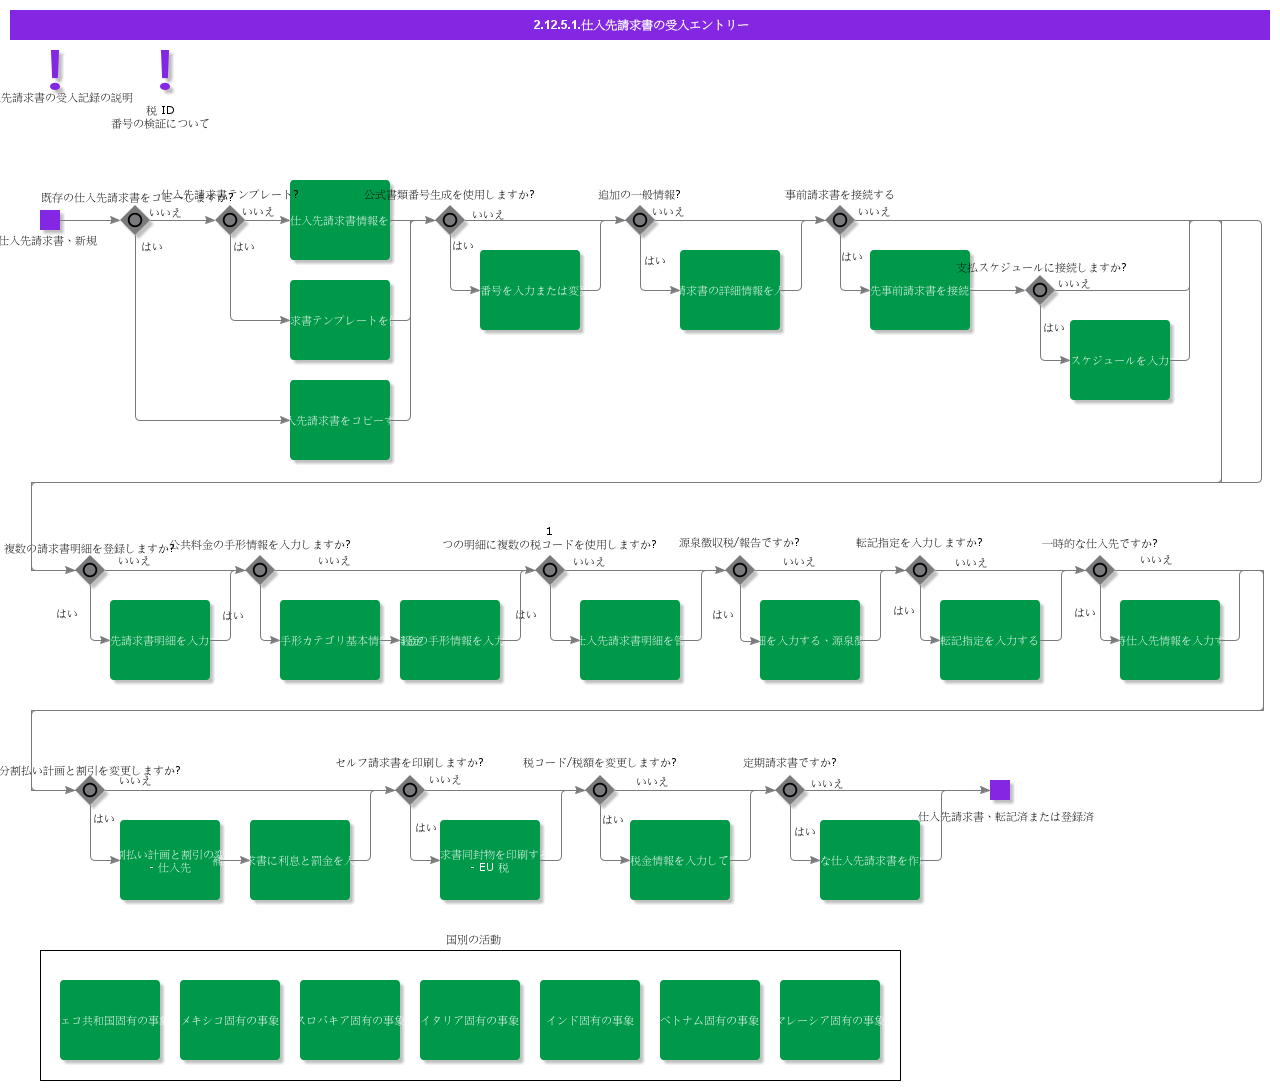1280x1090 pixels.
Task: Open the 先事前請求書を接続 task box
Action: click(x=920, y=290)
